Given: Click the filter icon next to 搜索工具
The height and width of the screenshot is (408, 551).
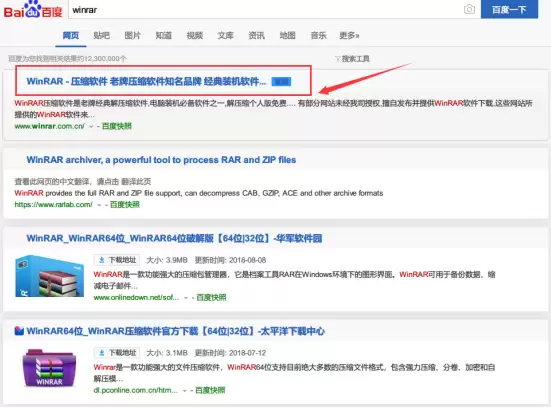Looking at the screenshot, I should tap(337, 59).
